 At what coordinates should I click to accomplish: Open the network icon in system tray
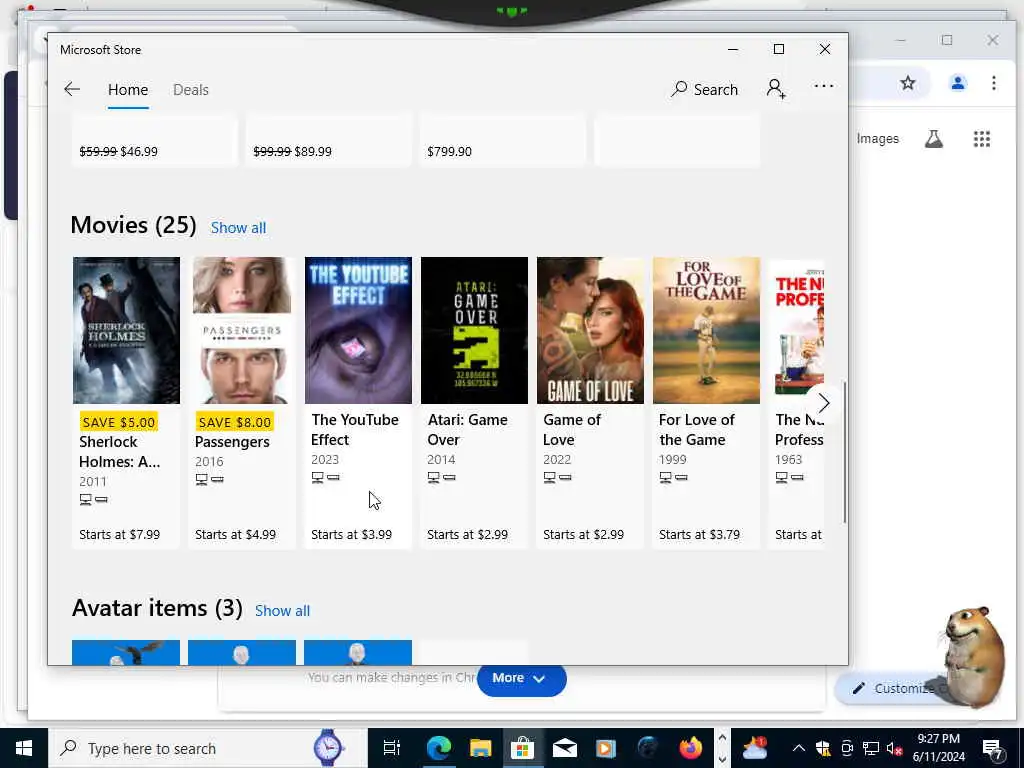pyautogui.click(x=871, y=748)
